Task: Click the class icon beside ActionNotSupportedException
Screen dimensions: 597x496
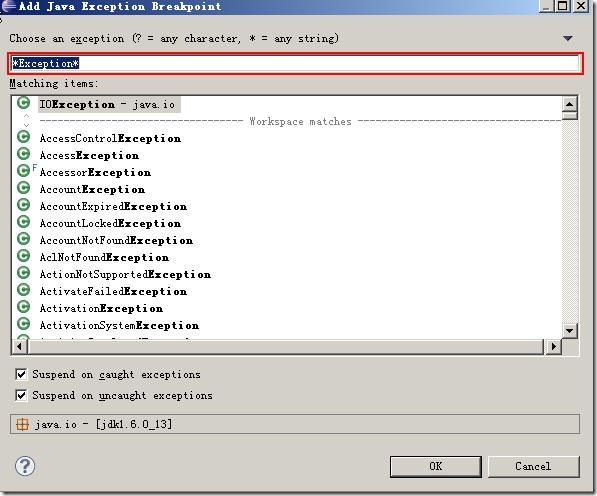Action: [24, 273]
